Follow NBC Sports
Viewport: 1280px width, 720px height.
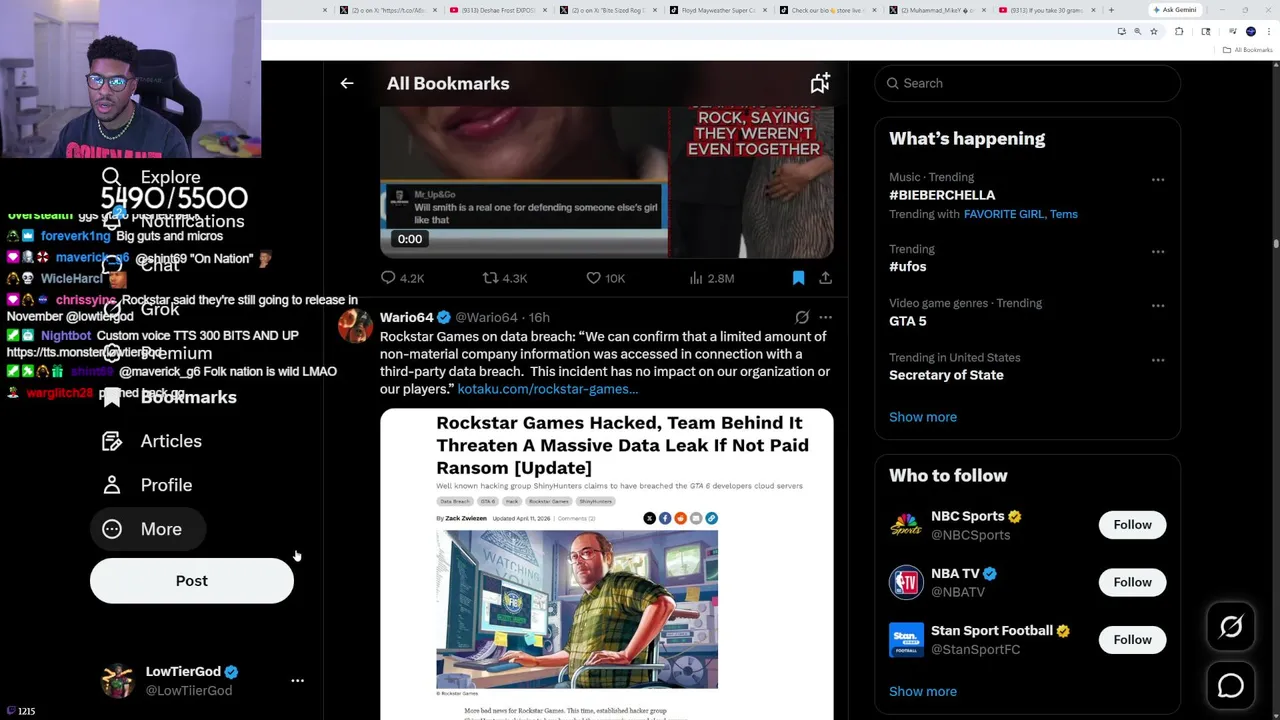pos(1132,525)
